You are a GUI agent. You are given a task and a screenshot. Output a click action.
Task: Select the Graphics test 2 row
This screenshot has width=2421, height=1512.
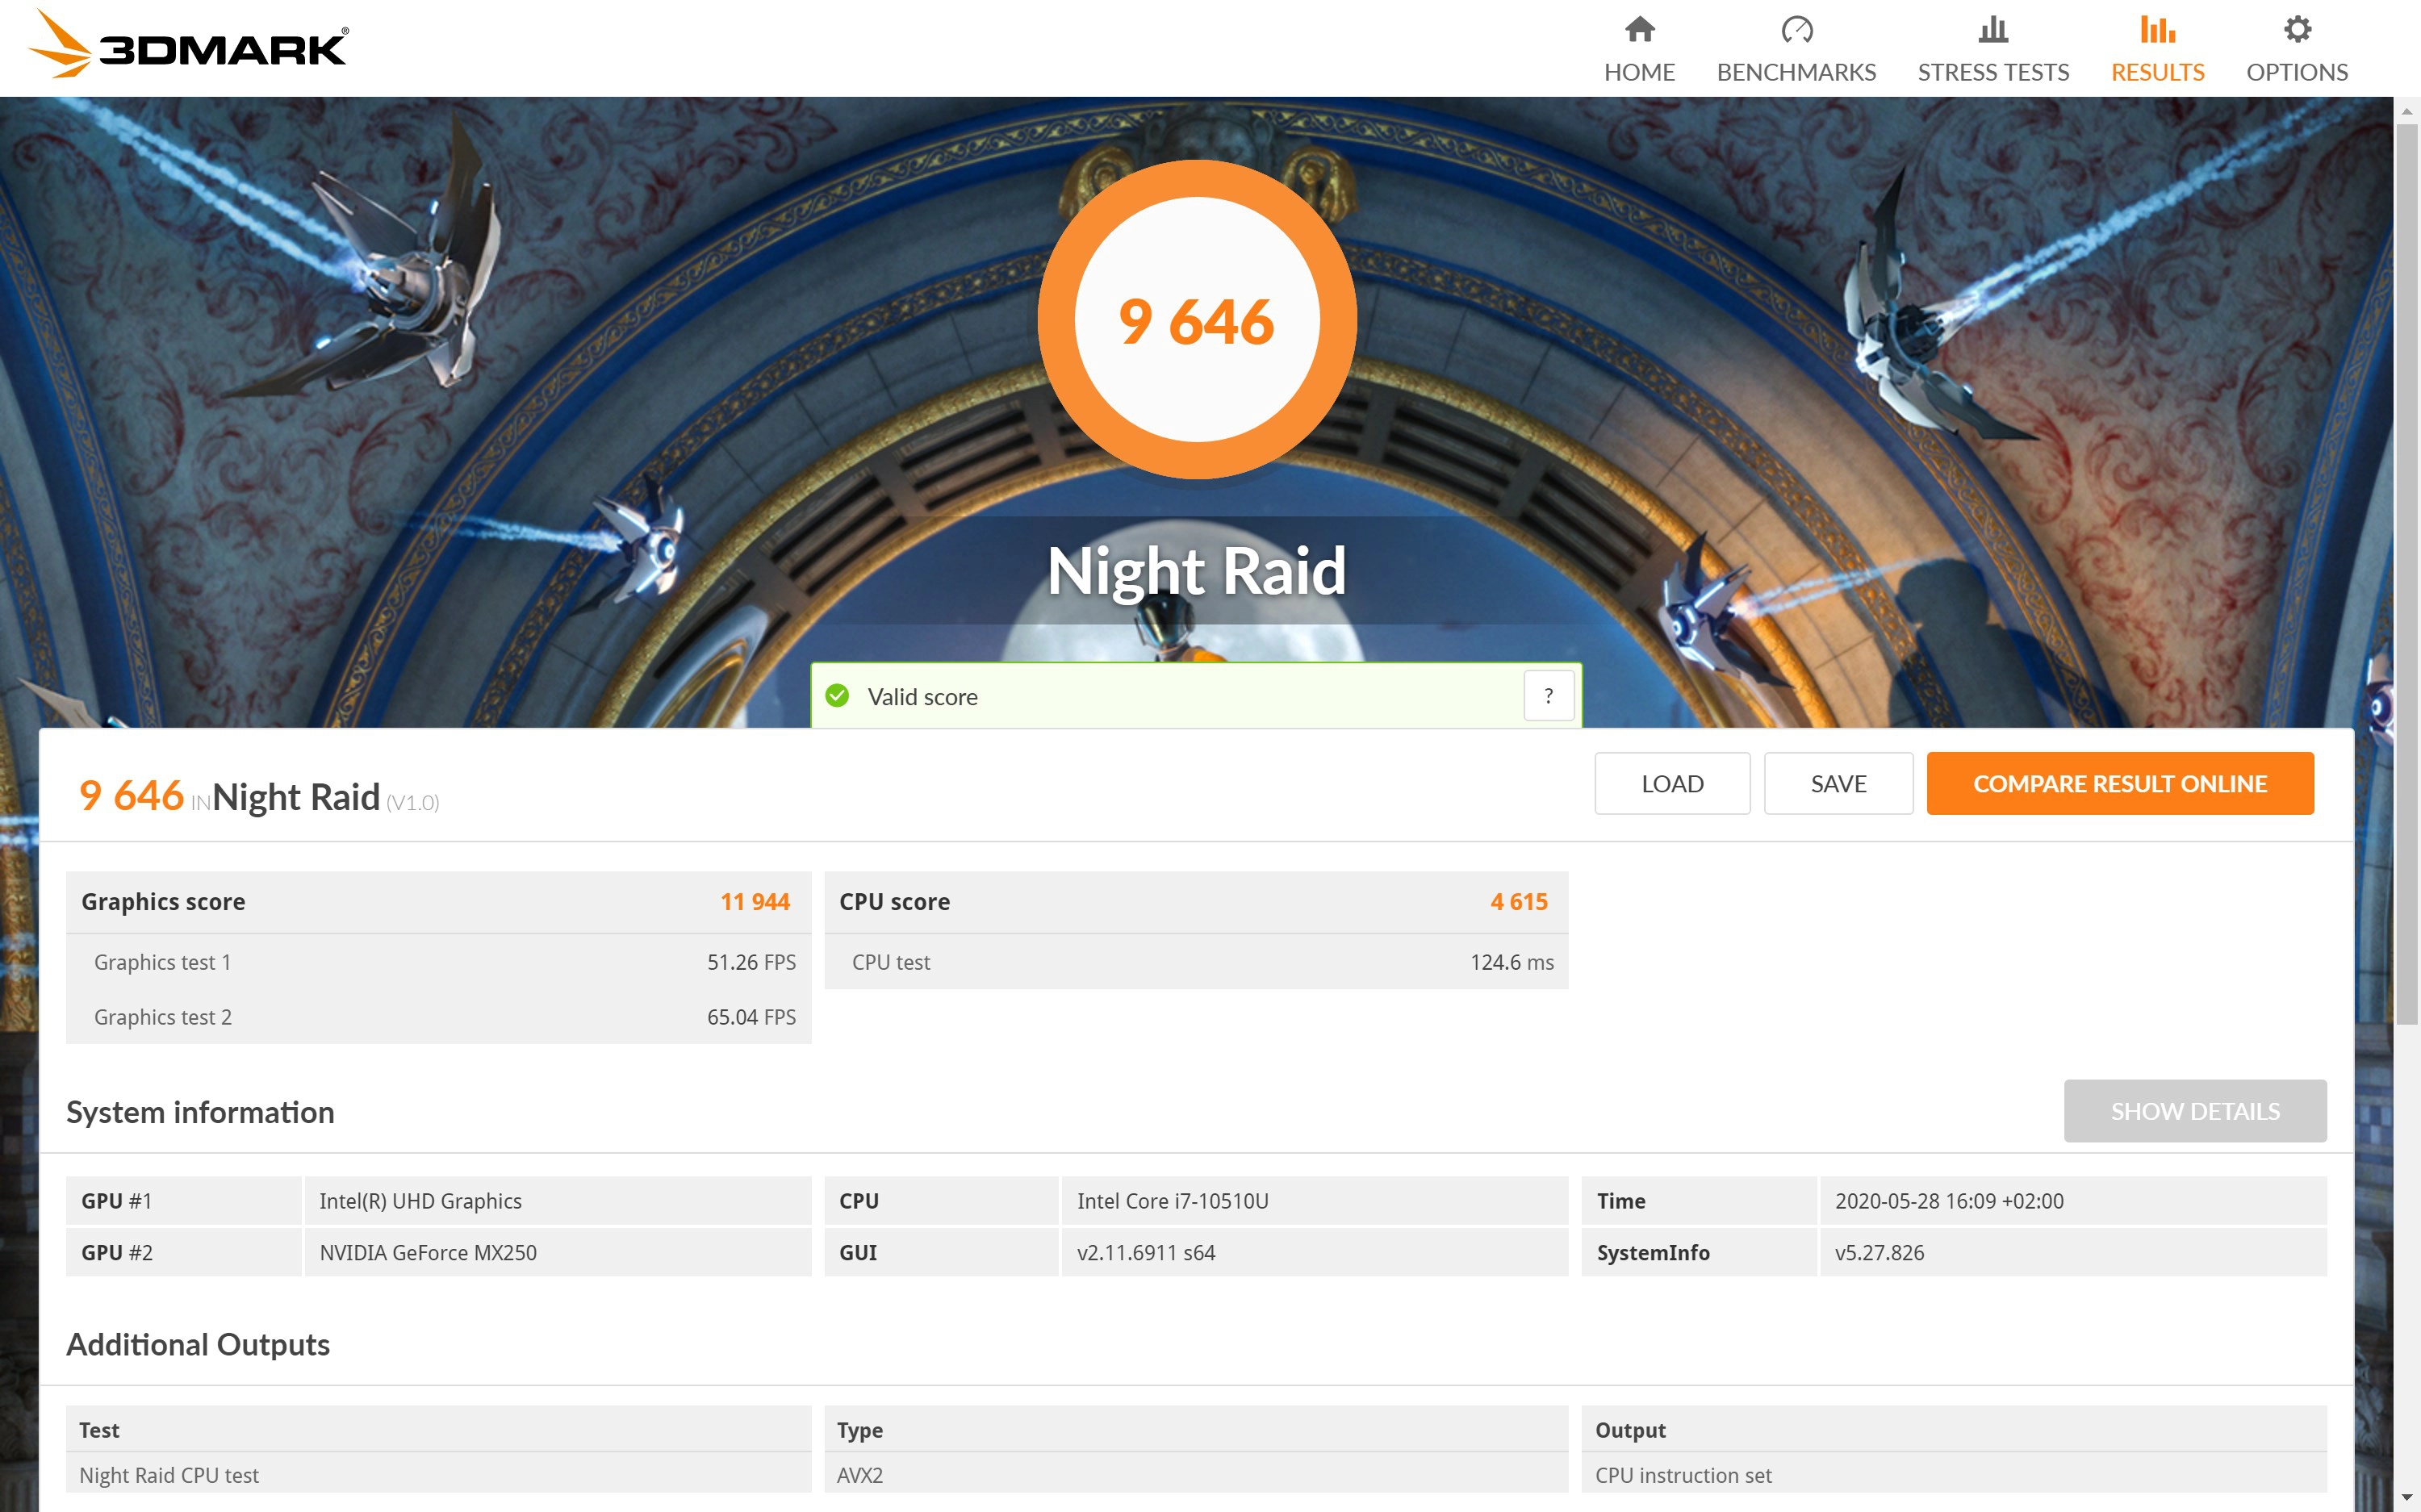tap(438, 1017)
